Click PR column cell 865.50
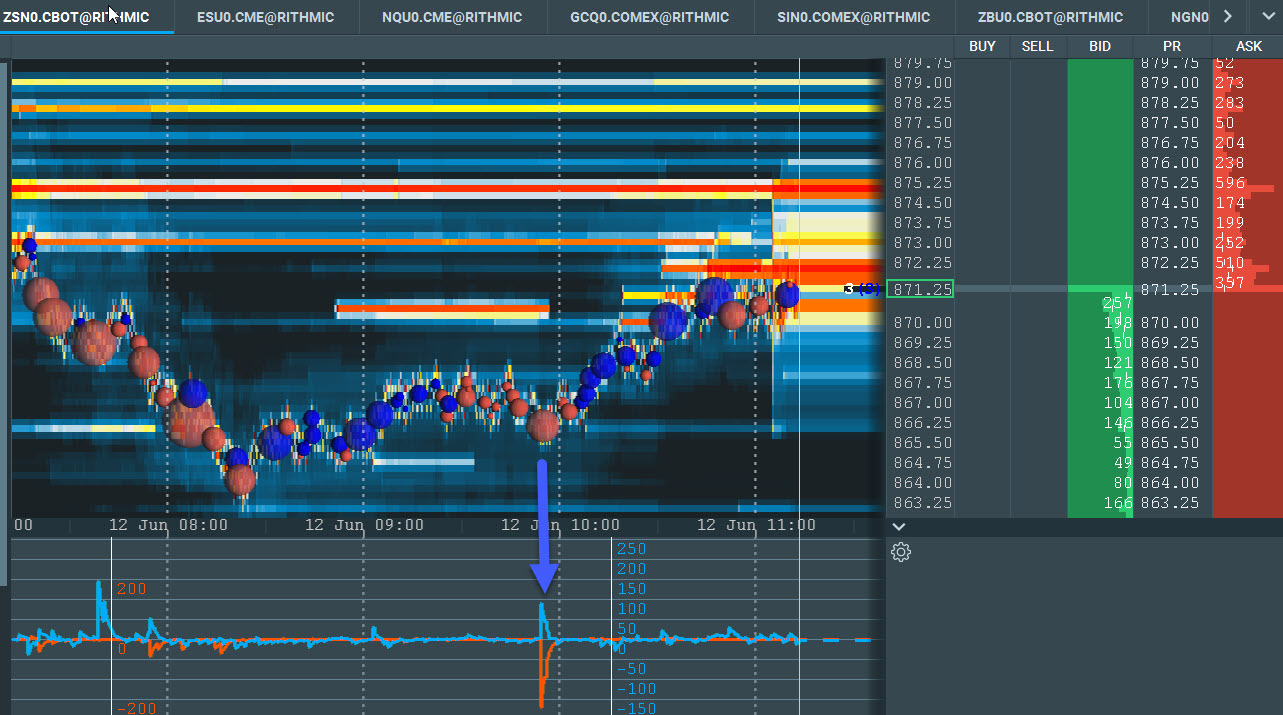This screenshot has height=715, width=1283. point(1169,443)
